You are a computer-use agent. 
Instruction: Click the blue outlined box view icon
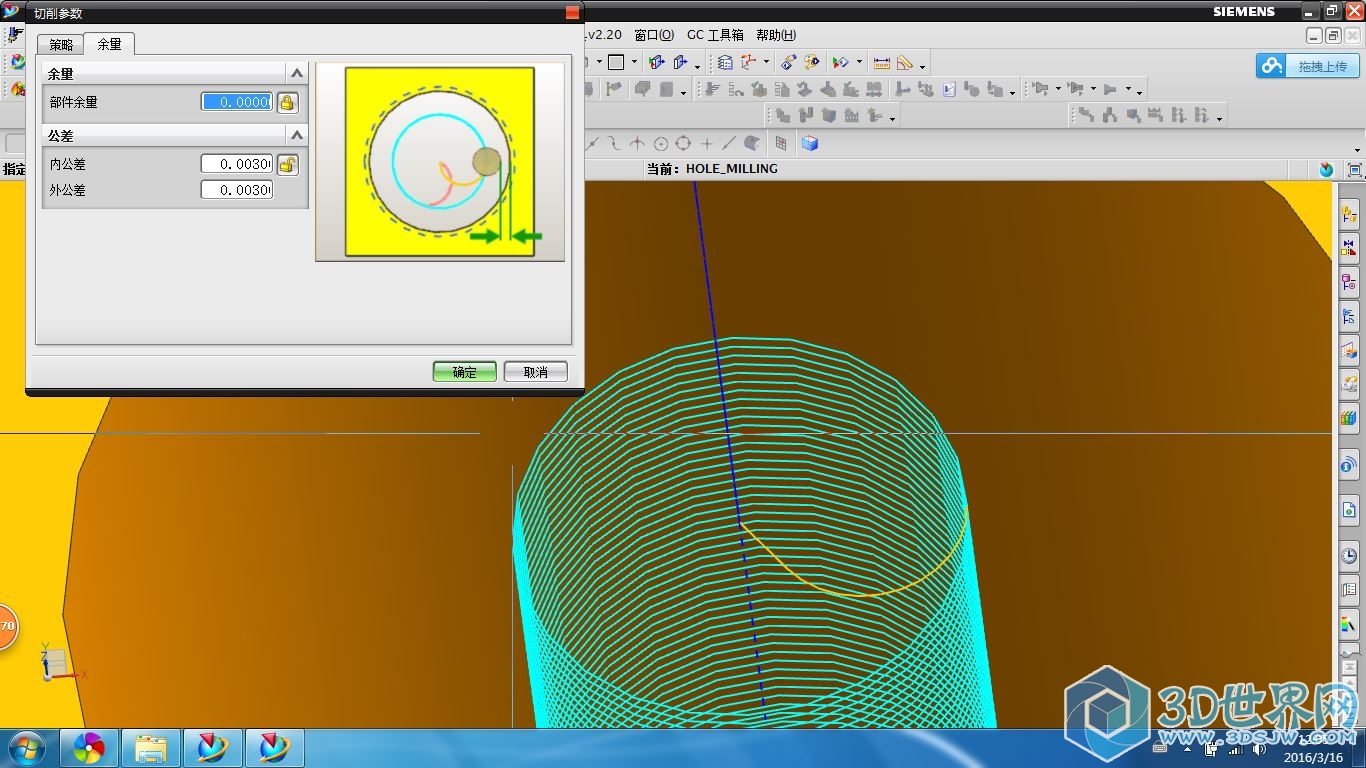pyautogui.click(x=682, y=62)
